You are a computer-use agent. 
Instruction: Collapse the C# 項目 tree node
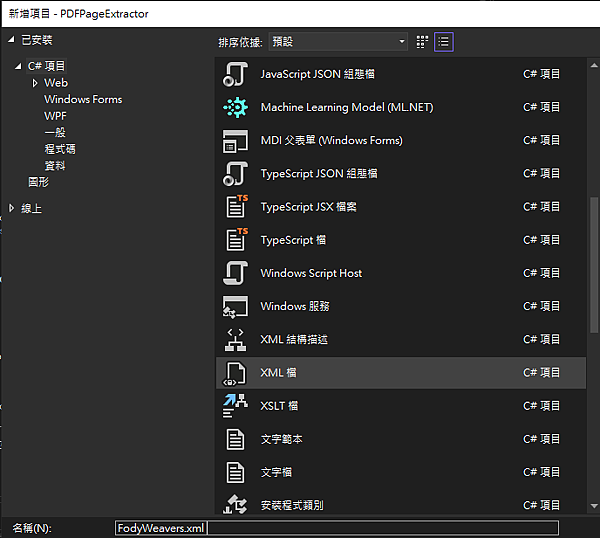(18, 67)
